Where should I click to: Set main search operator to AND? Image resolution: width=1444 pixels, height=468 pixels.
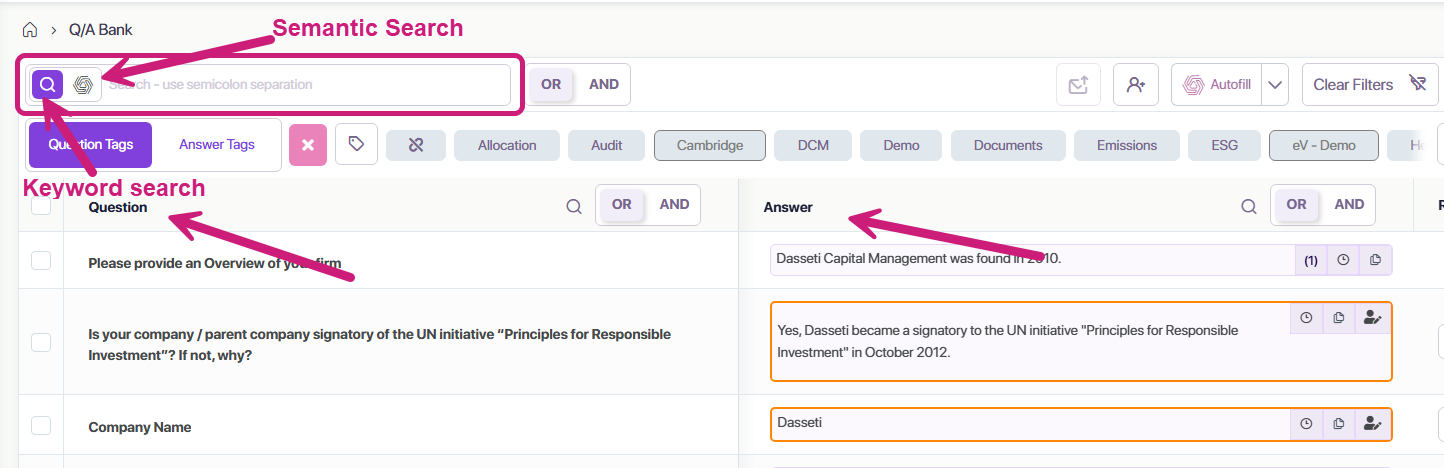pos(604,85)
